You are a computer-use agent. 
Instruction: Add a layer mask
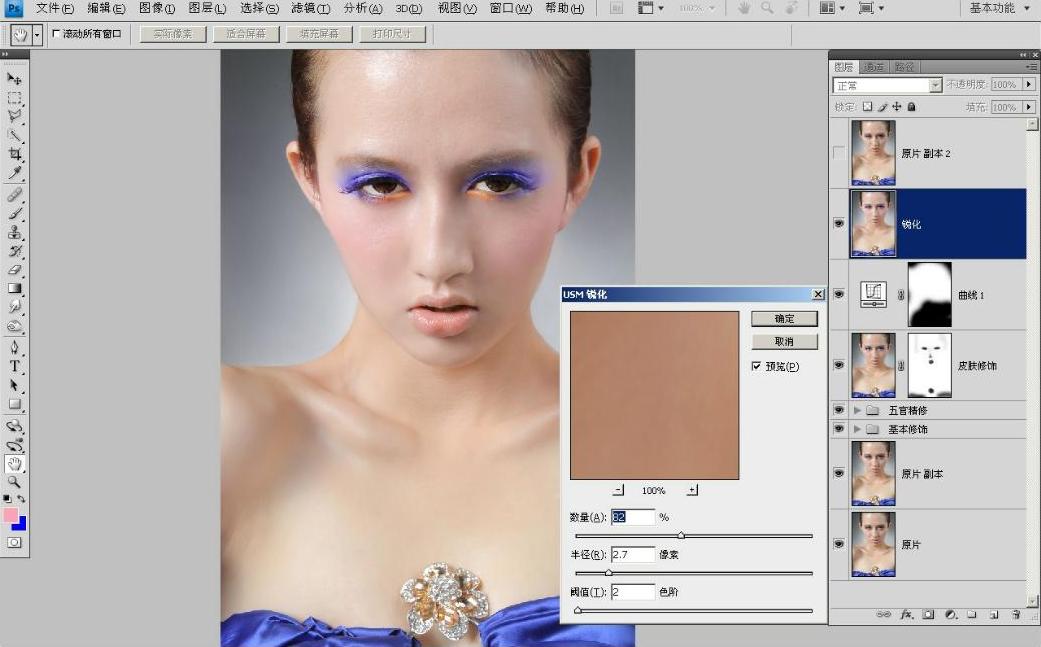click(x=928, y=614)
